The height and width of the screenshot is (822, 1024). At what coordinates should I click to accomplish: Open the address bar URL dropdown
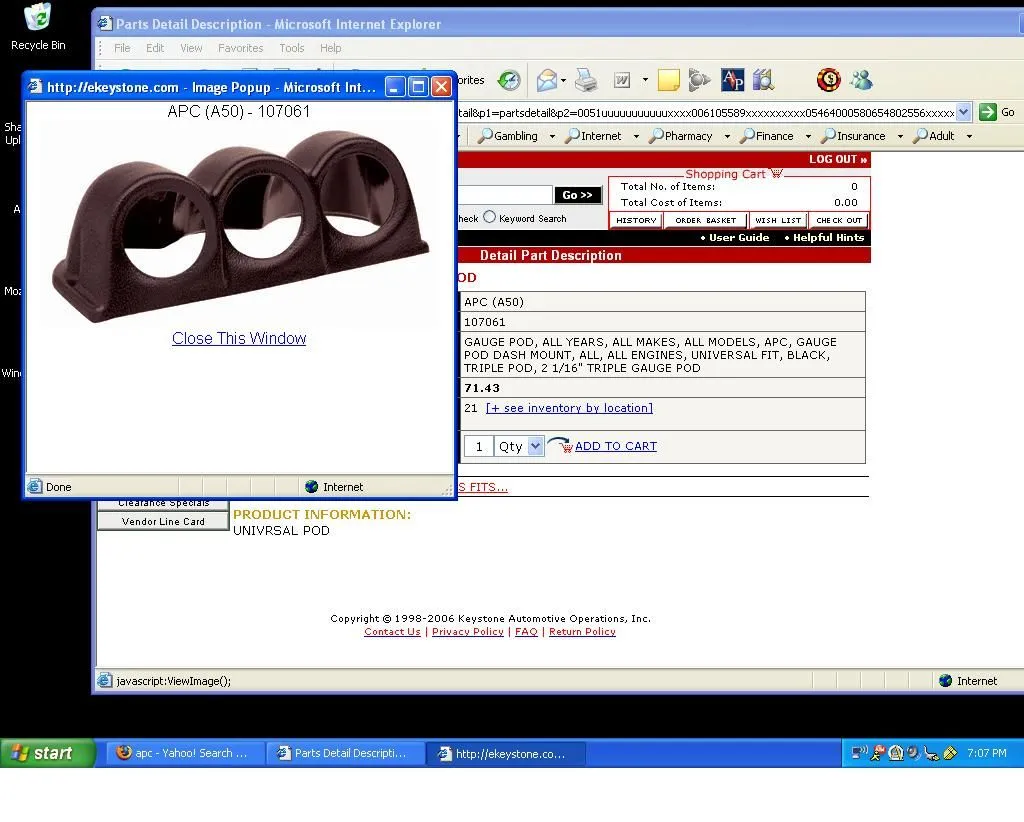point(963,112)
